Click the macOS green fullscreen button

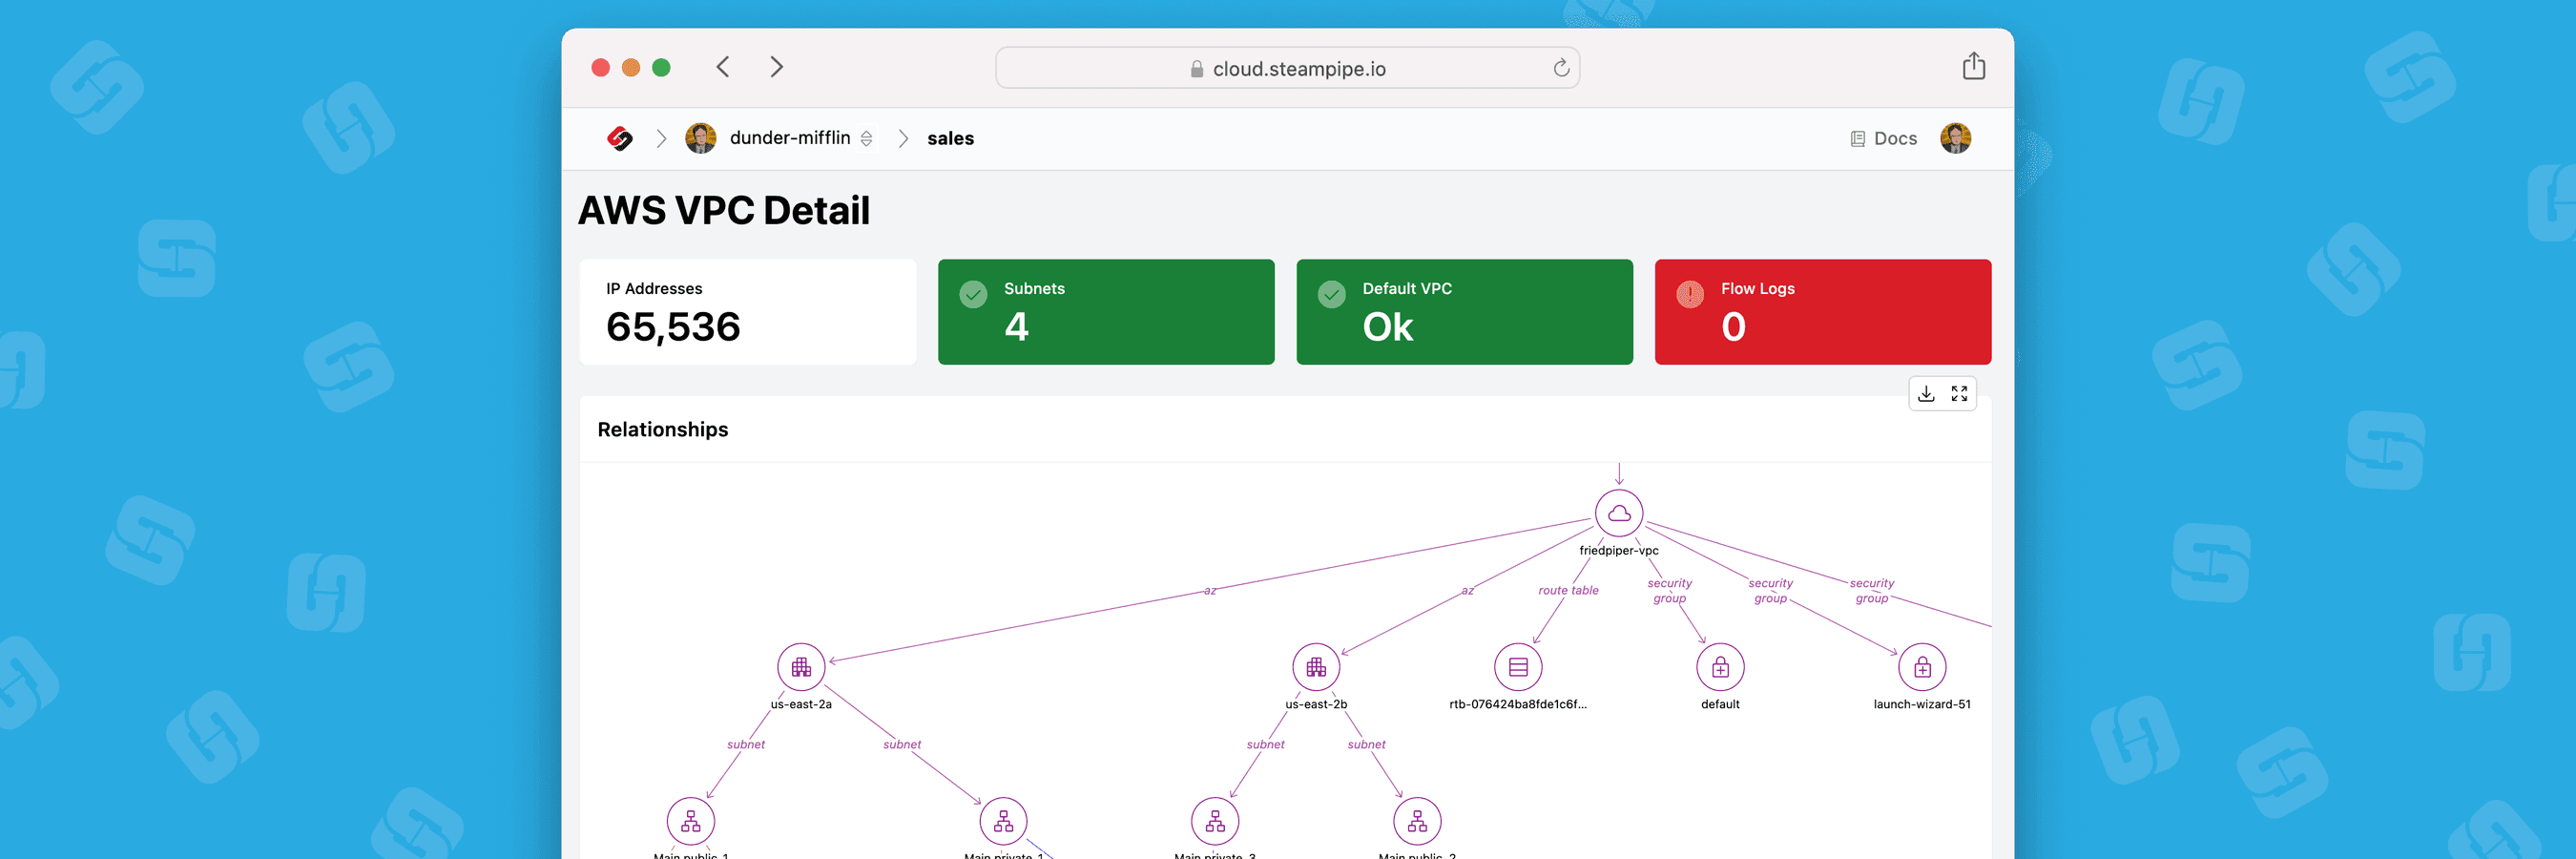[661, 67]
